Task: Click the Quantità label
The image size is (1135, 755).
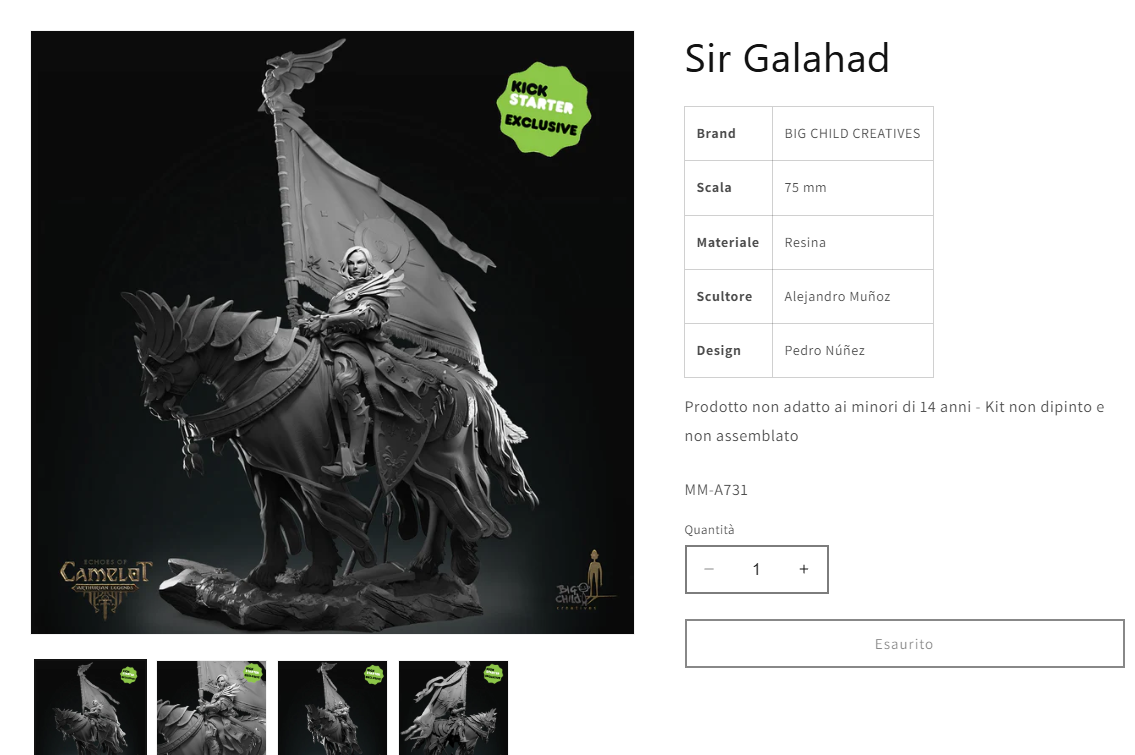Action: pyautogui.click(x=709, y=530)
